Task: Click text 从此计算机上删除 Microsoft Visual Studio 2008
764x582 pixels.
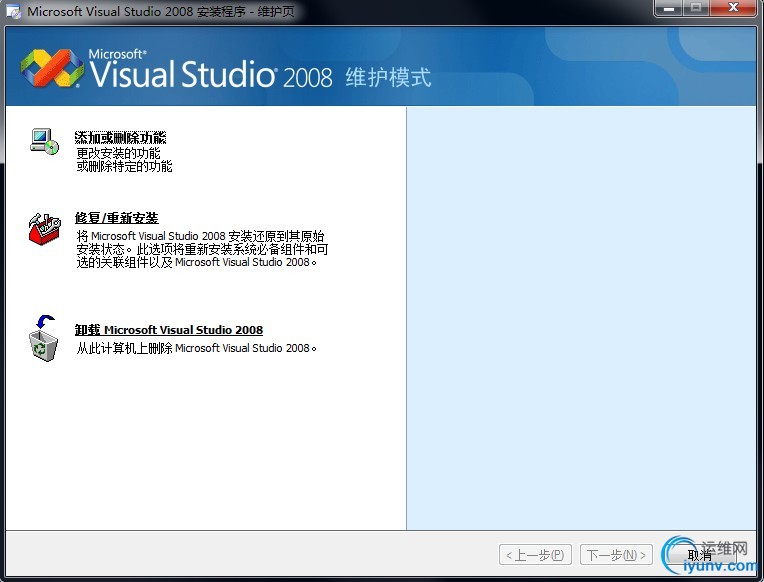Action: (196, 348)
